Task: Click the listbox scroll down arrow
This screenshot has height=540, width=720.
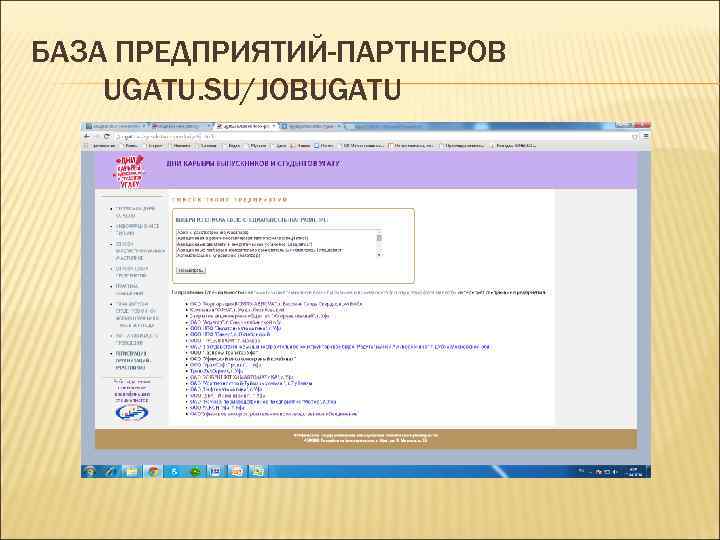Action: click(379, 254)
